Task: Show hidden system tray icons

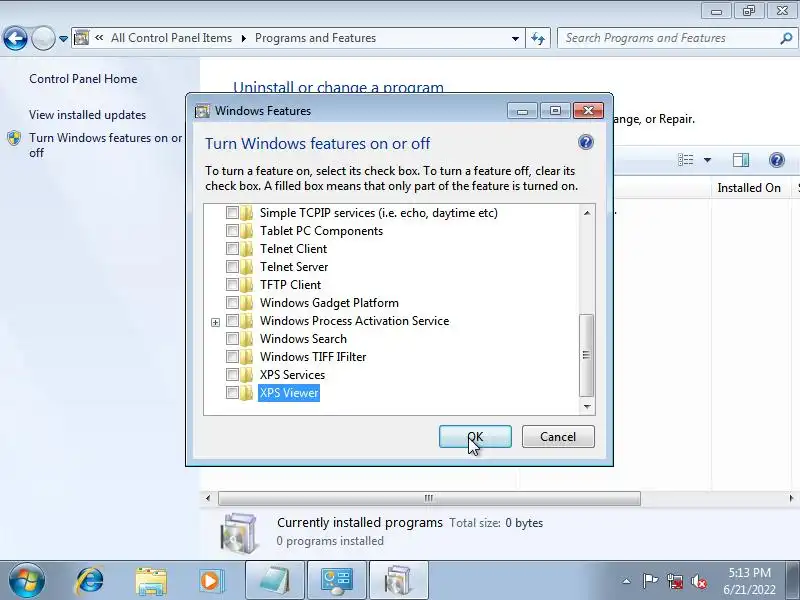Action: coord(627,581)
